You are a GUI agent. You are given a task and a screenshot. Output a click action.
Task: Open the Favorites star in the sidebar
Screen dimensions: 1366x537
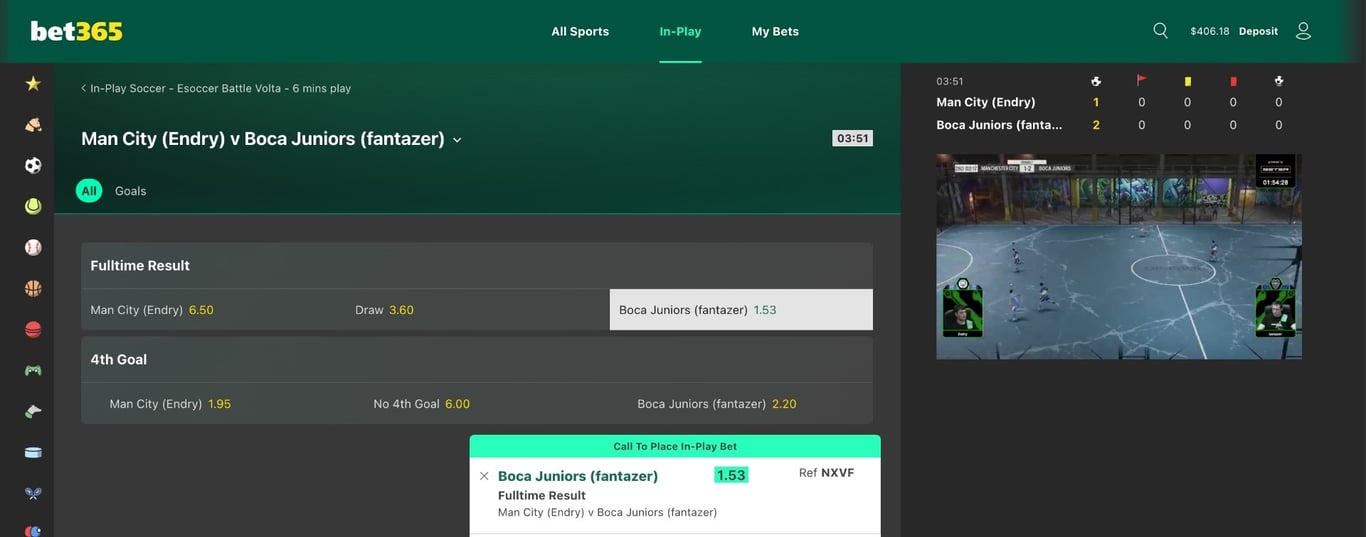click(33, 84)
